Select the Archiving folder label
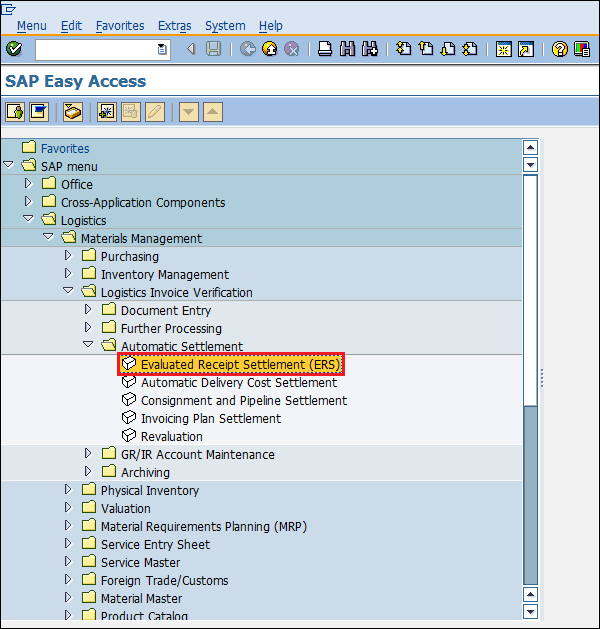This screenshot has width=600, height=629. [145, 473]
